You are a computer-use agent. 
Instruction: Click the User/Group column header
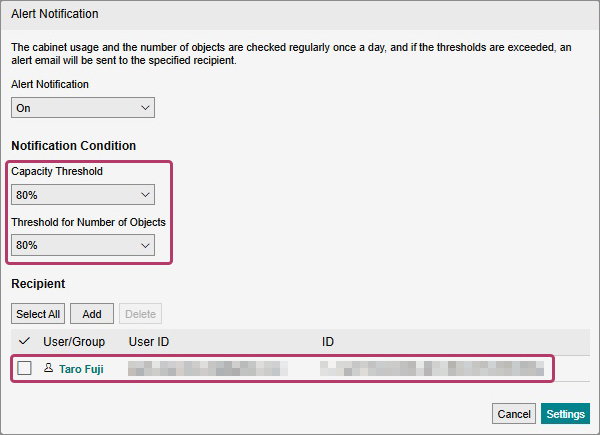point(73,342)
